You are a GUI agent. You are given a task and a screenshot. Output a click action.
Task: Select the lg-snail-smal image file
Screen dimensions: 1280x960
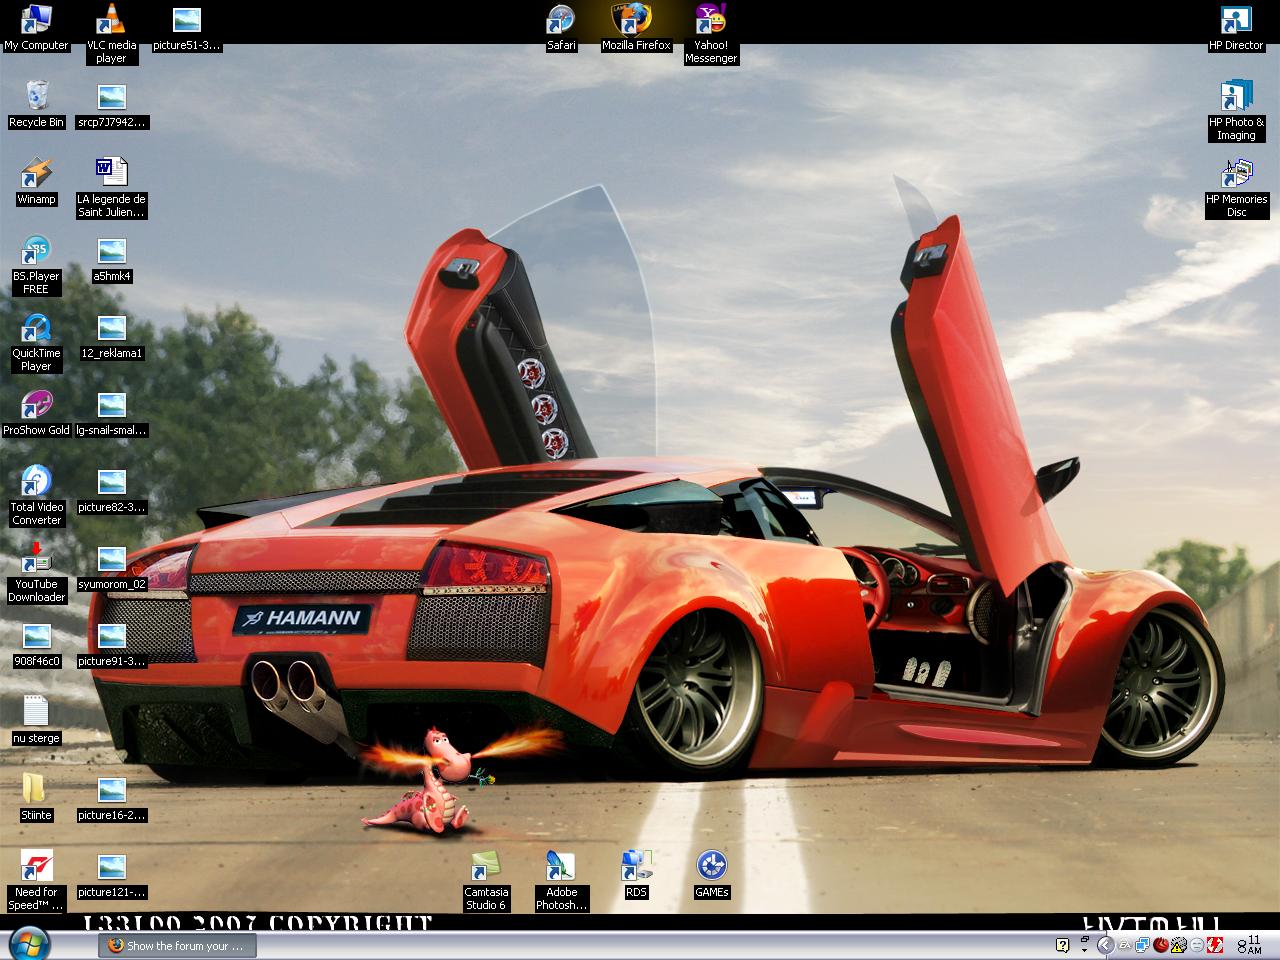(111, 413)
